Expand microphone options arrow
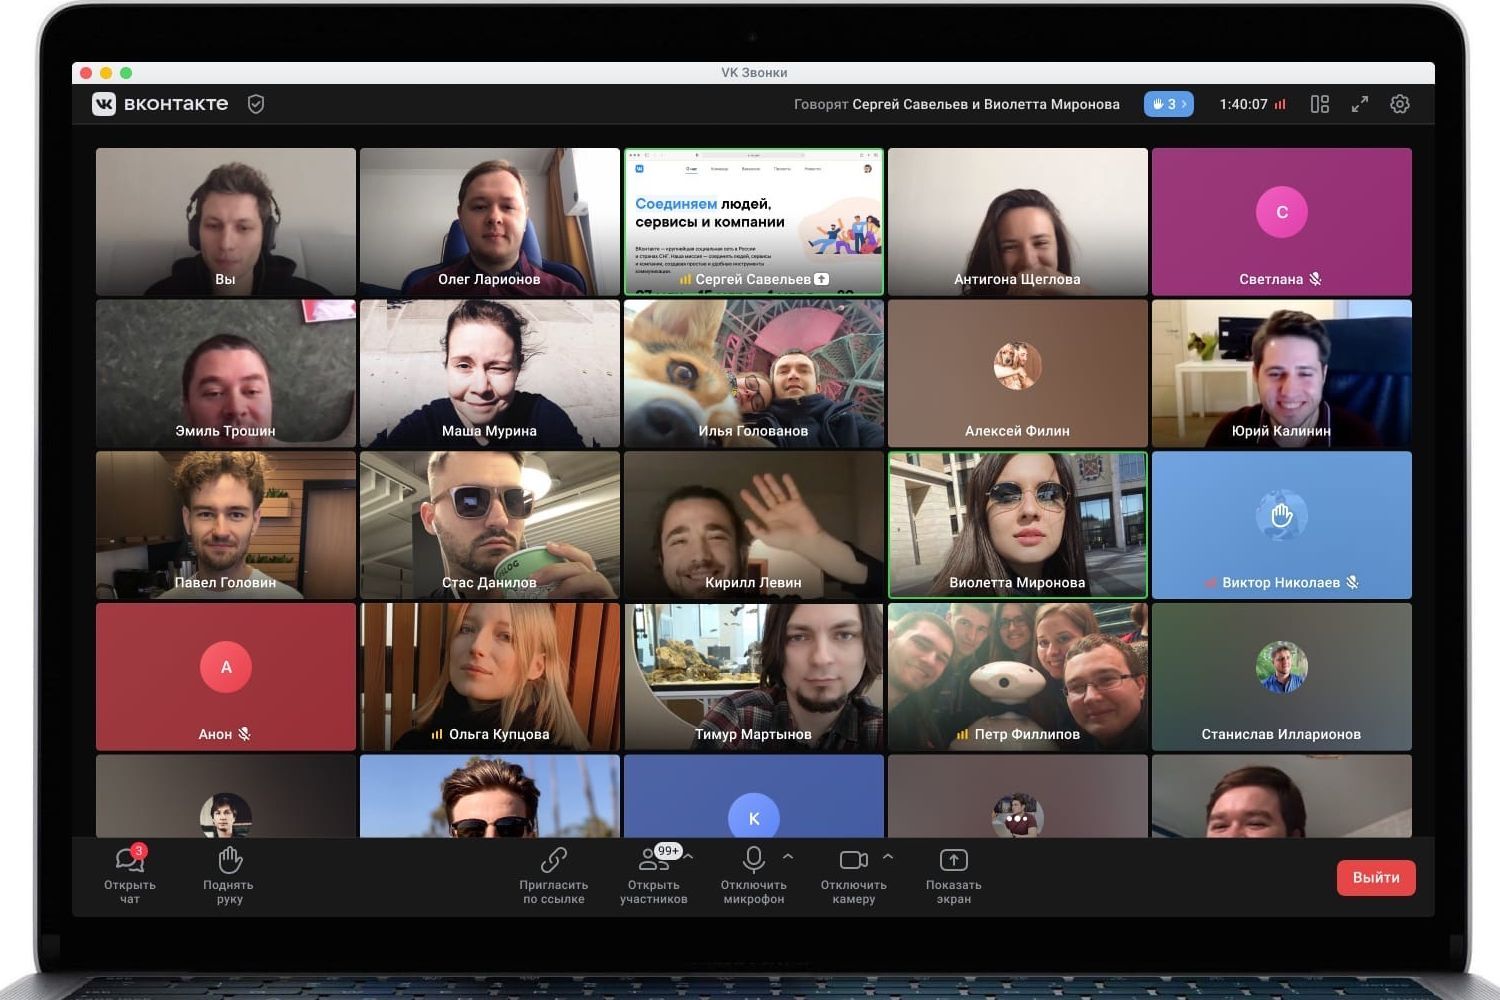This screenshot has width=1500, height=1000. click(788, 857)
